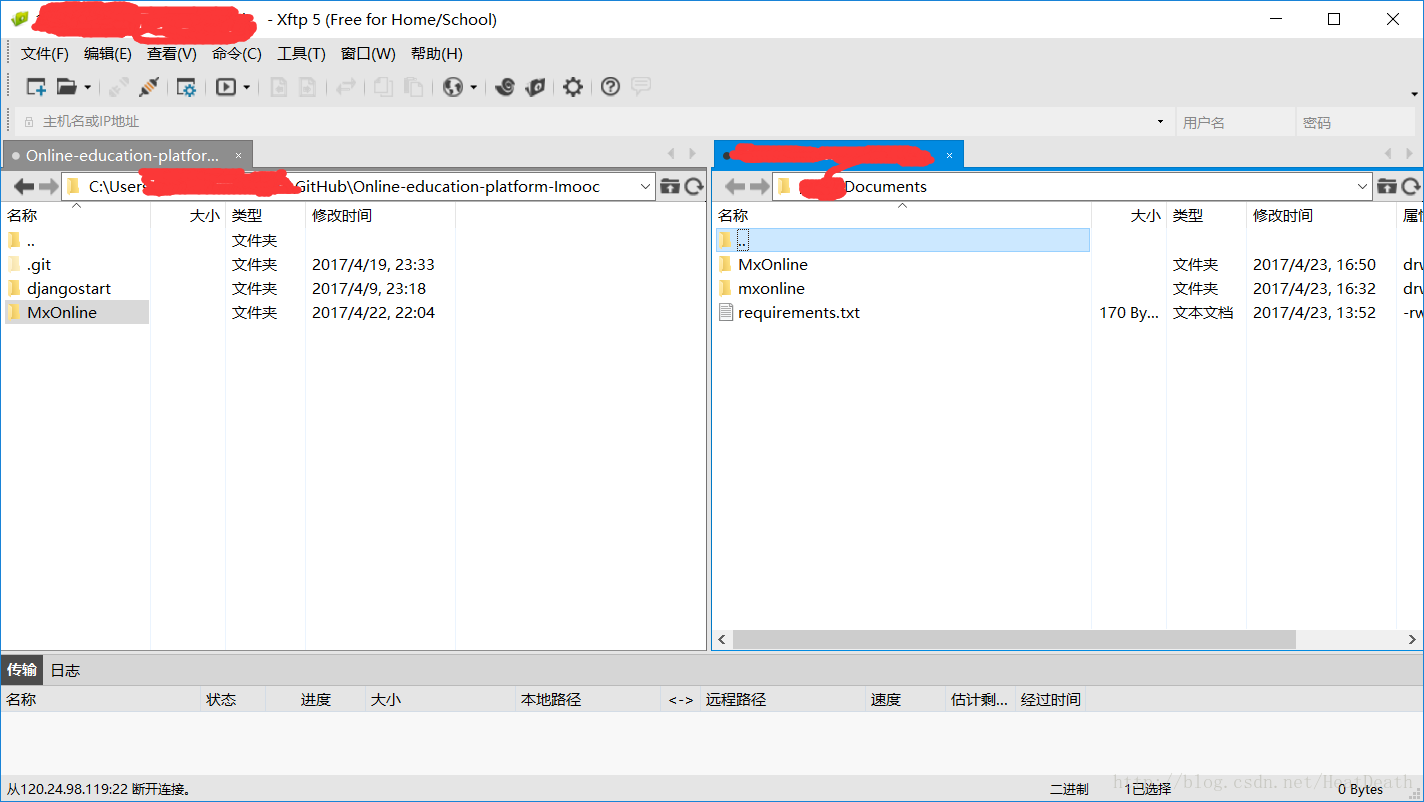Viewport: 1424px width, 802px height.
Task: Click the grayed-out speech bubble icon
Action: pyautogui.click(x=641, y=87)
